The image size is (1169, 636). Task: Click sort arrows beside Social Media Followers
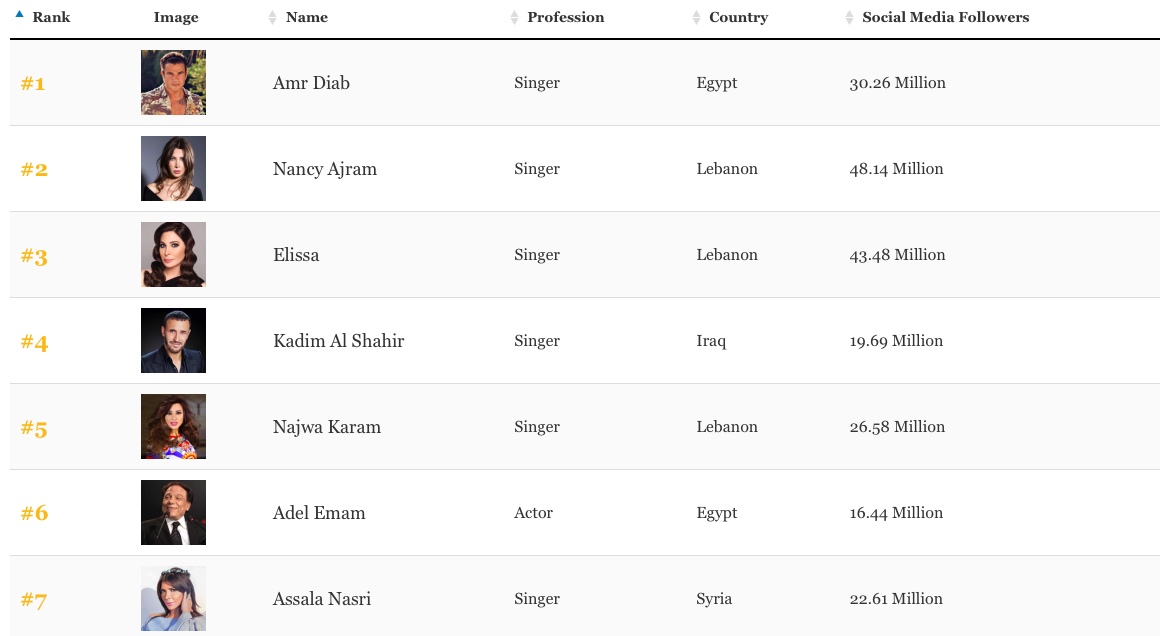click(x=850, y=18)
